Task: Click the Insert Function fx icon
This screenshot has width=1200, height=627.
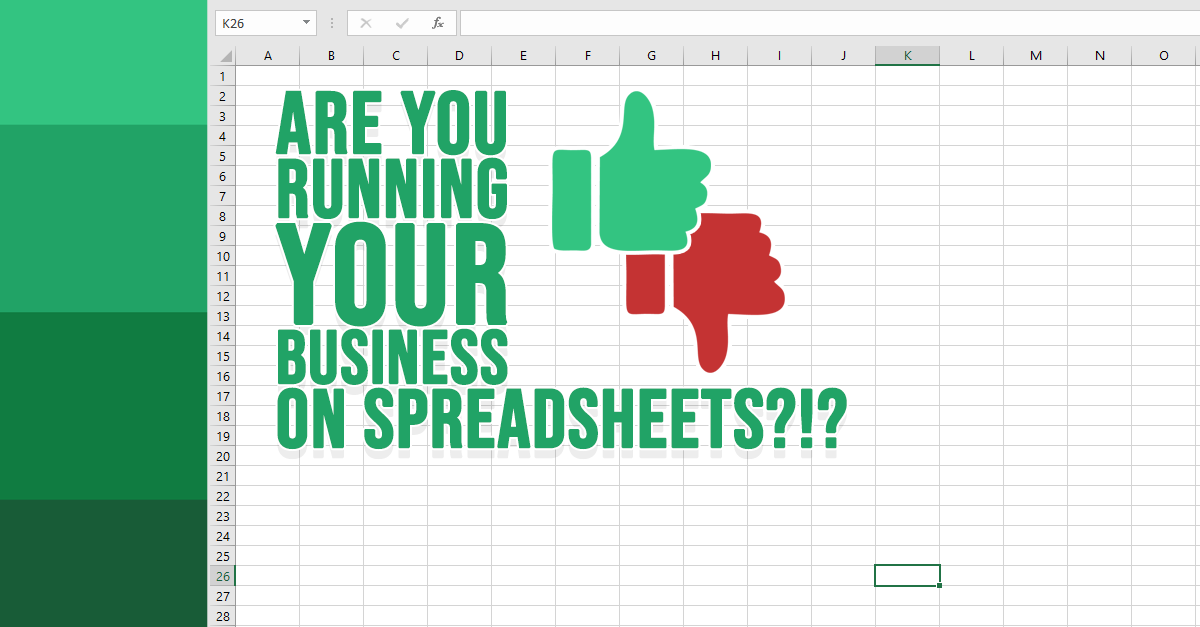Action: [437, 23]
